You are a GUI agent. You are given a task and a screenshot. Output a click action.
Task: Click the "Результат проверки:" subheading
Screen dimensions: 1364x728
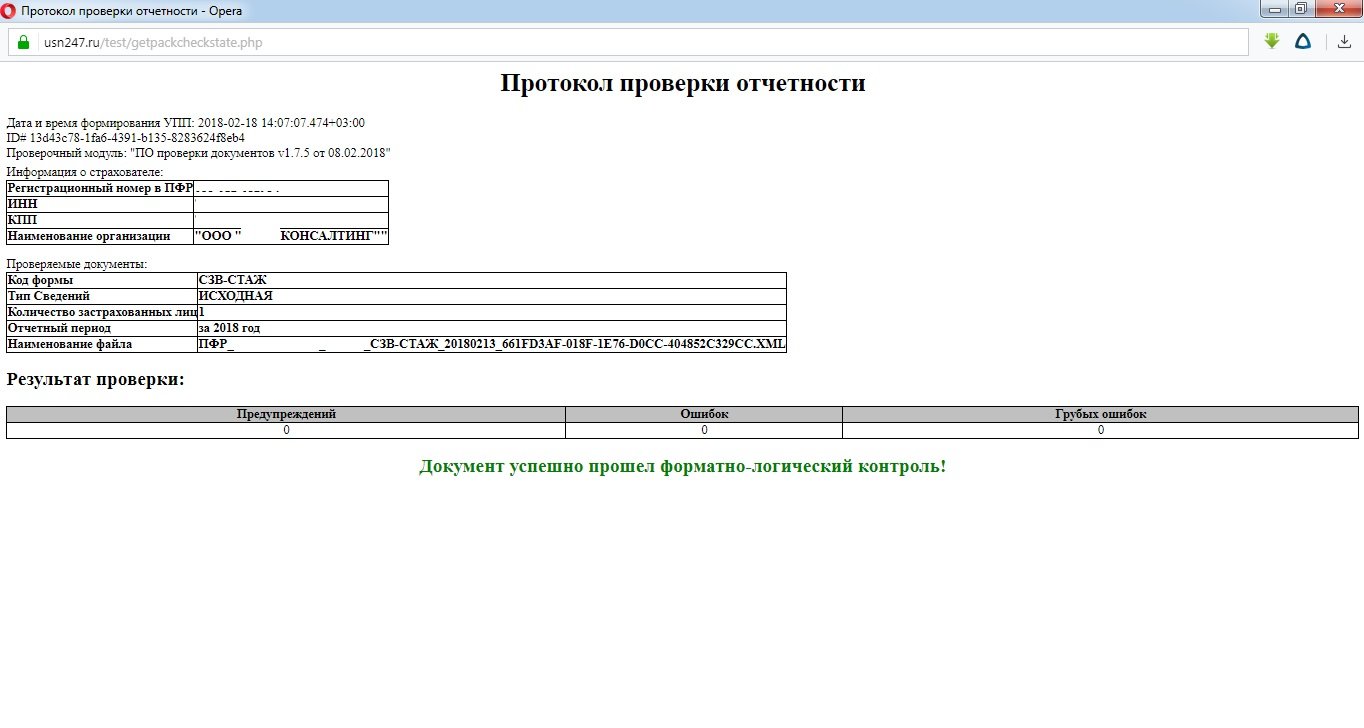pos(96,380)
